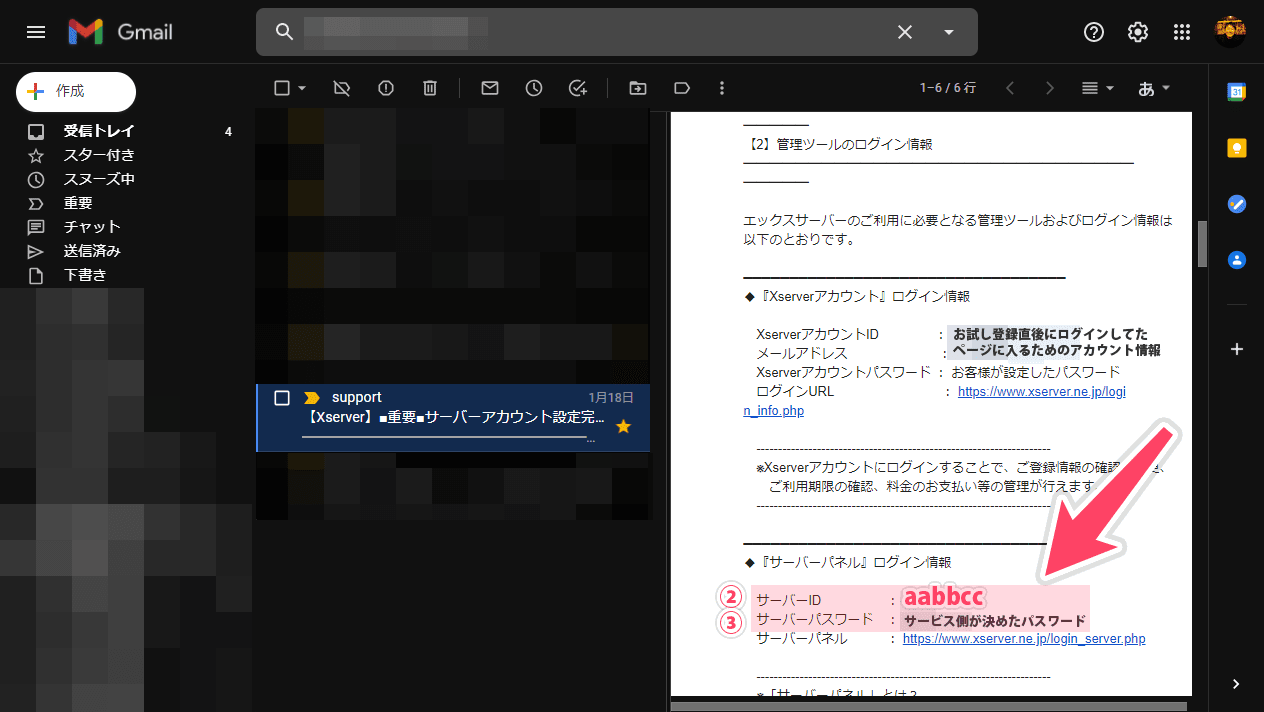Click the Gmail logo

point(121,32)
